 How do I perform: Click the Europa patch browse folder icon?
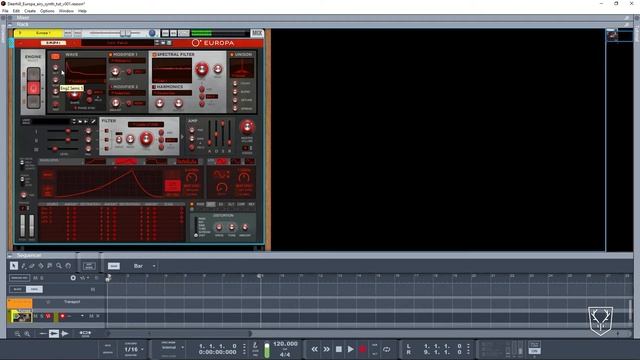click(163, 42)
